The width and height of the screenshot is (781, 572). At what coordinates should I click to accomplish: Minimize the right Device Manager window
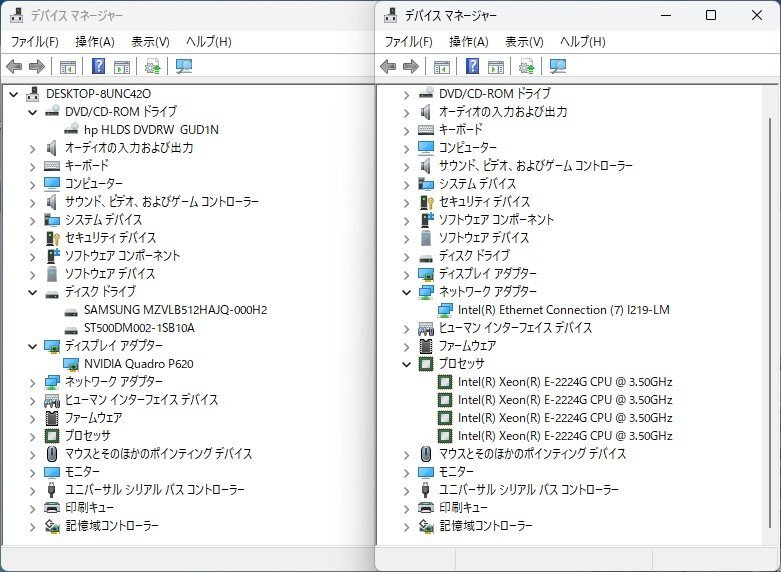666,15
